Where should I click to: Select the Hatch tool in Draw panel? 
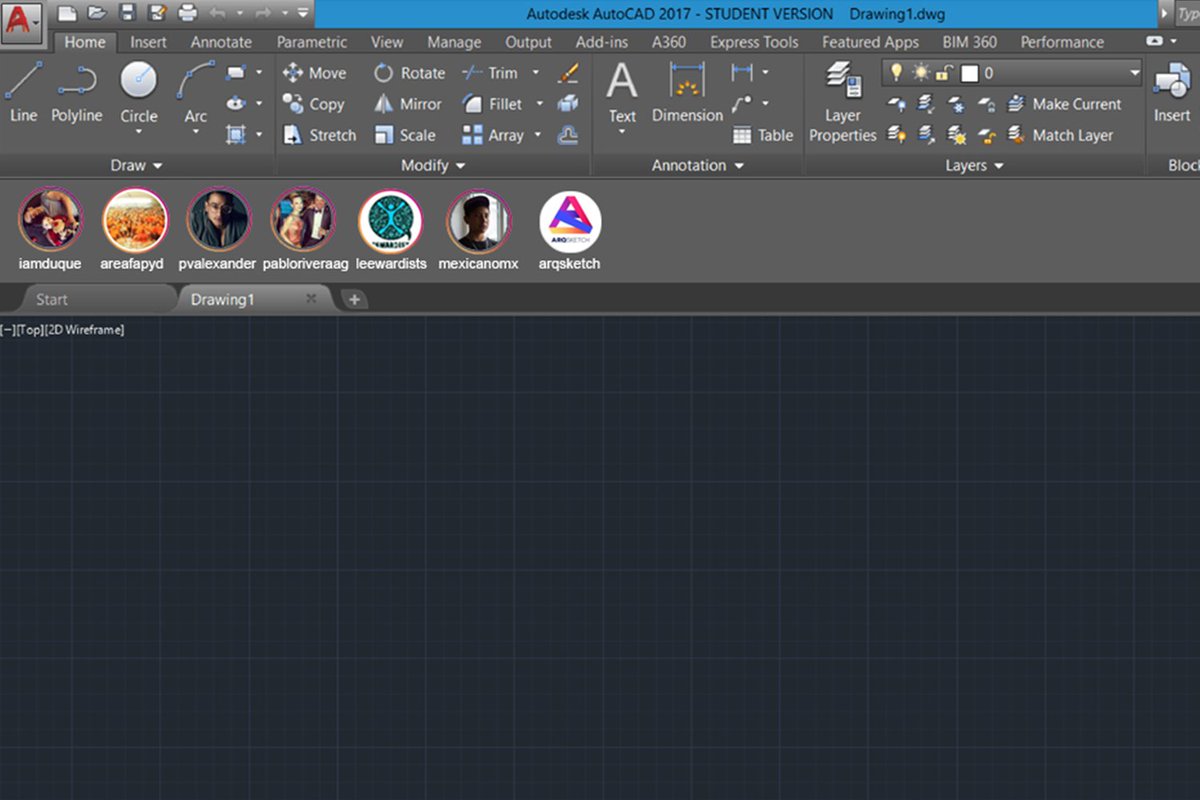[x=236, y=134]
